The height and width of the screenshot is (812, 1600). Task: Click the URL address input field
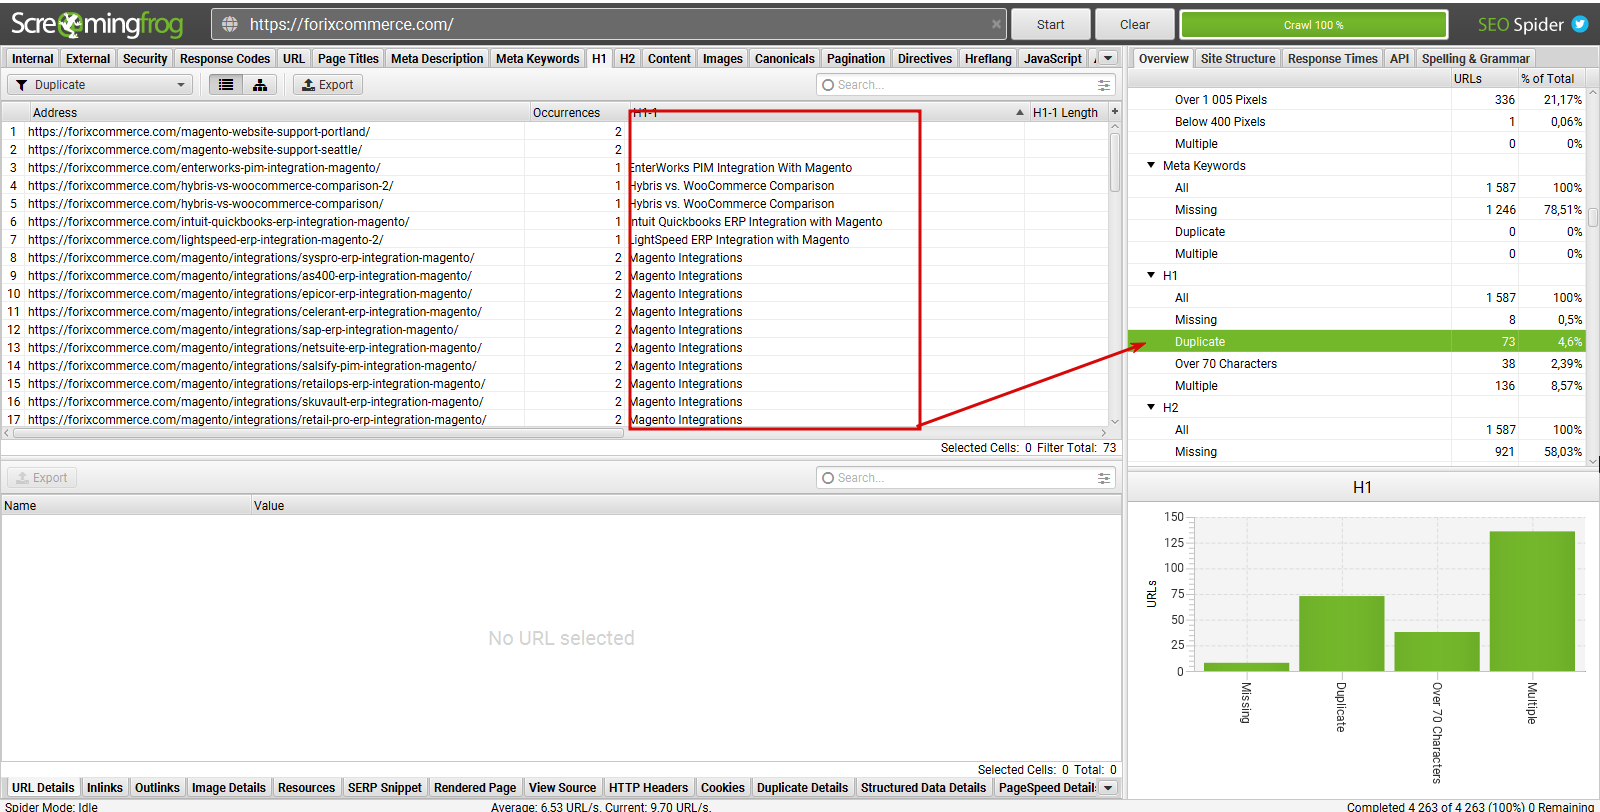pos(607,24)
